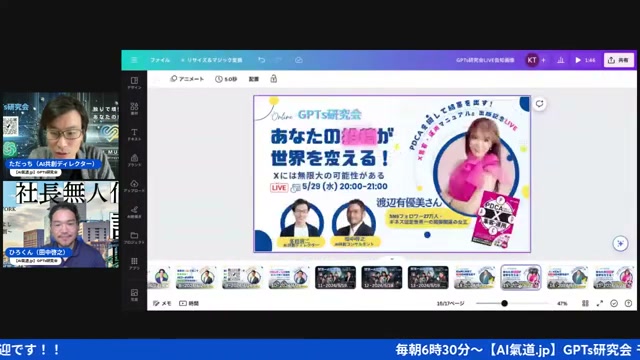Click the 共有 share button
Image resolution: width=640 pixels, height=360 pixels.
point(618,60)
